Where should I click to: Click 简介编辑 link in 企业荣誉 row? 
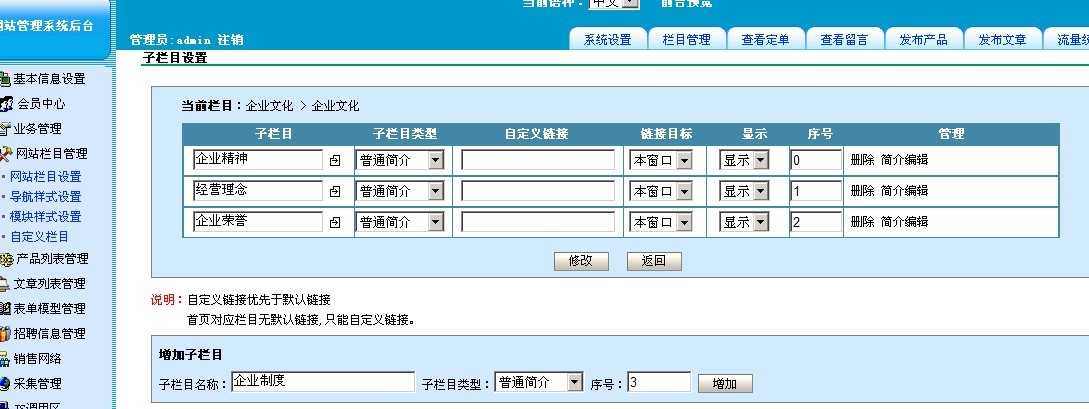tap(904, 222)
